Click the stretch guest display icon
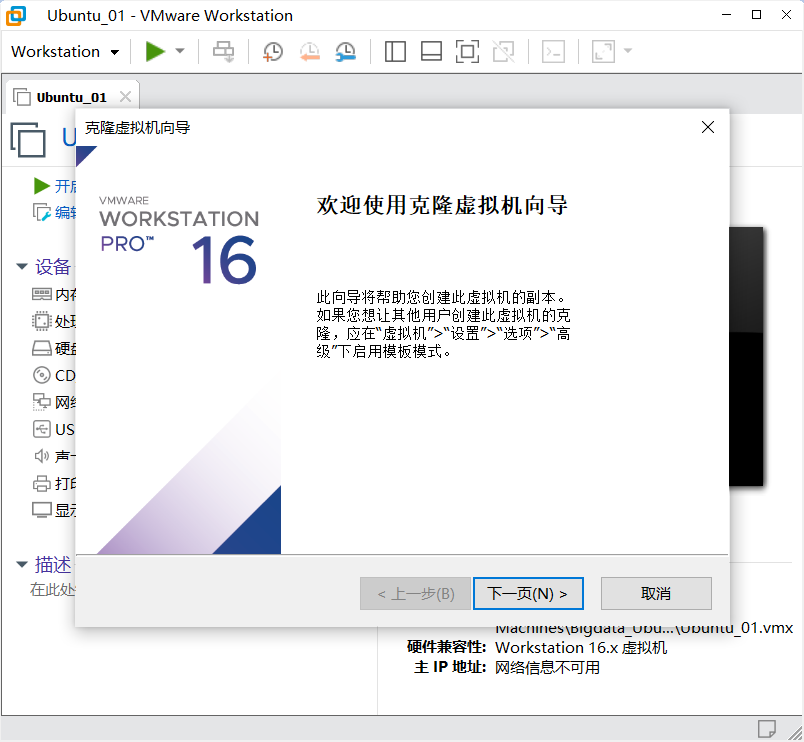 (x=603, y=51)
